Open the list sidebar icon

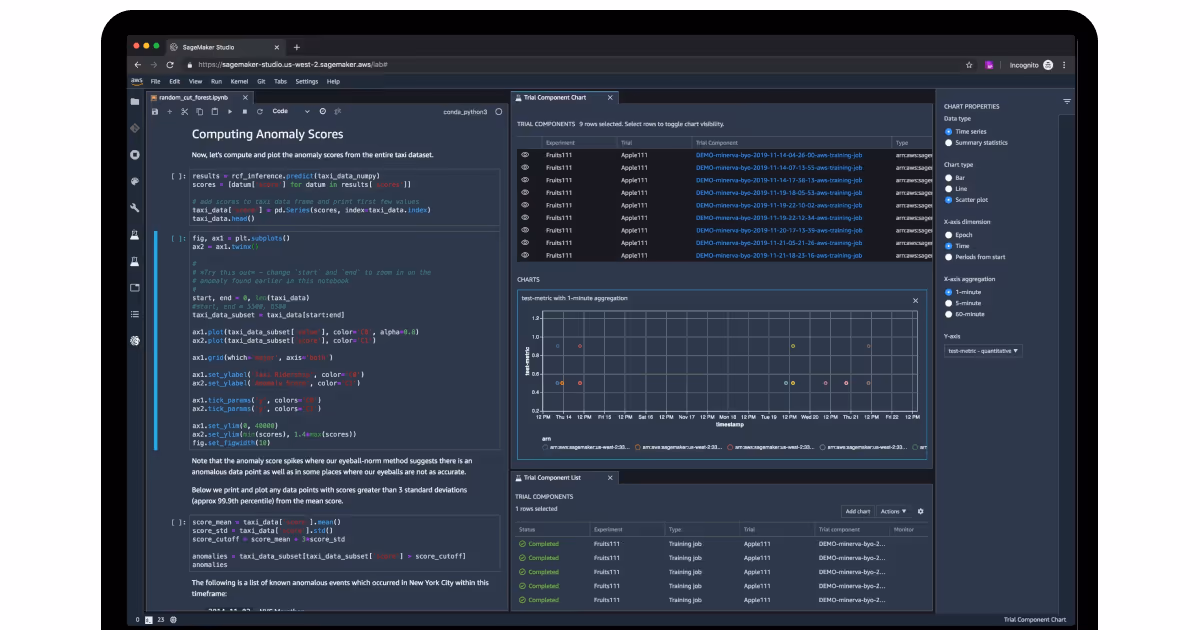click(x=134, y=314)
